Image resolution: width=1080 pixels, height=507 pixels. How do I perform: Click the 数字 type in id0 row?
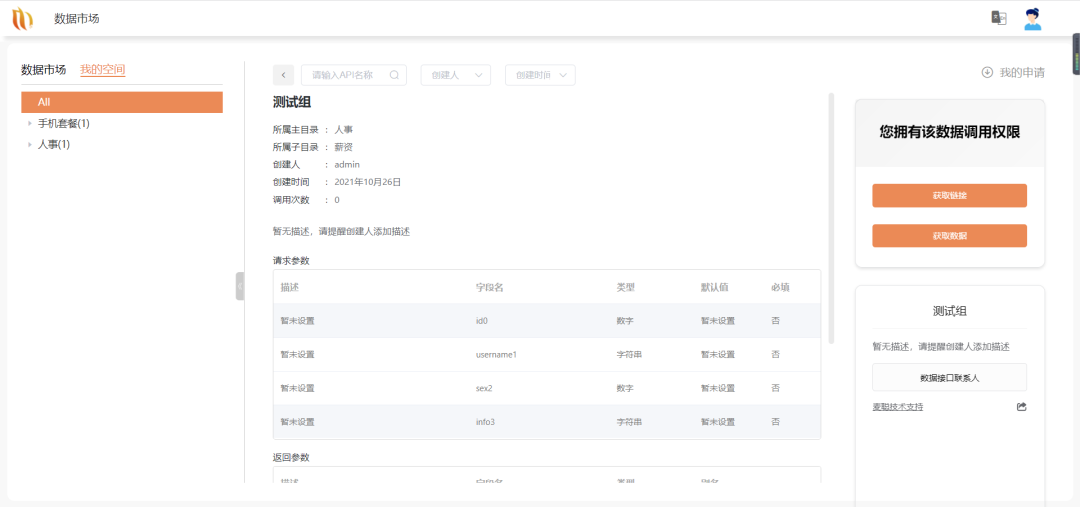tap(625, 321)
